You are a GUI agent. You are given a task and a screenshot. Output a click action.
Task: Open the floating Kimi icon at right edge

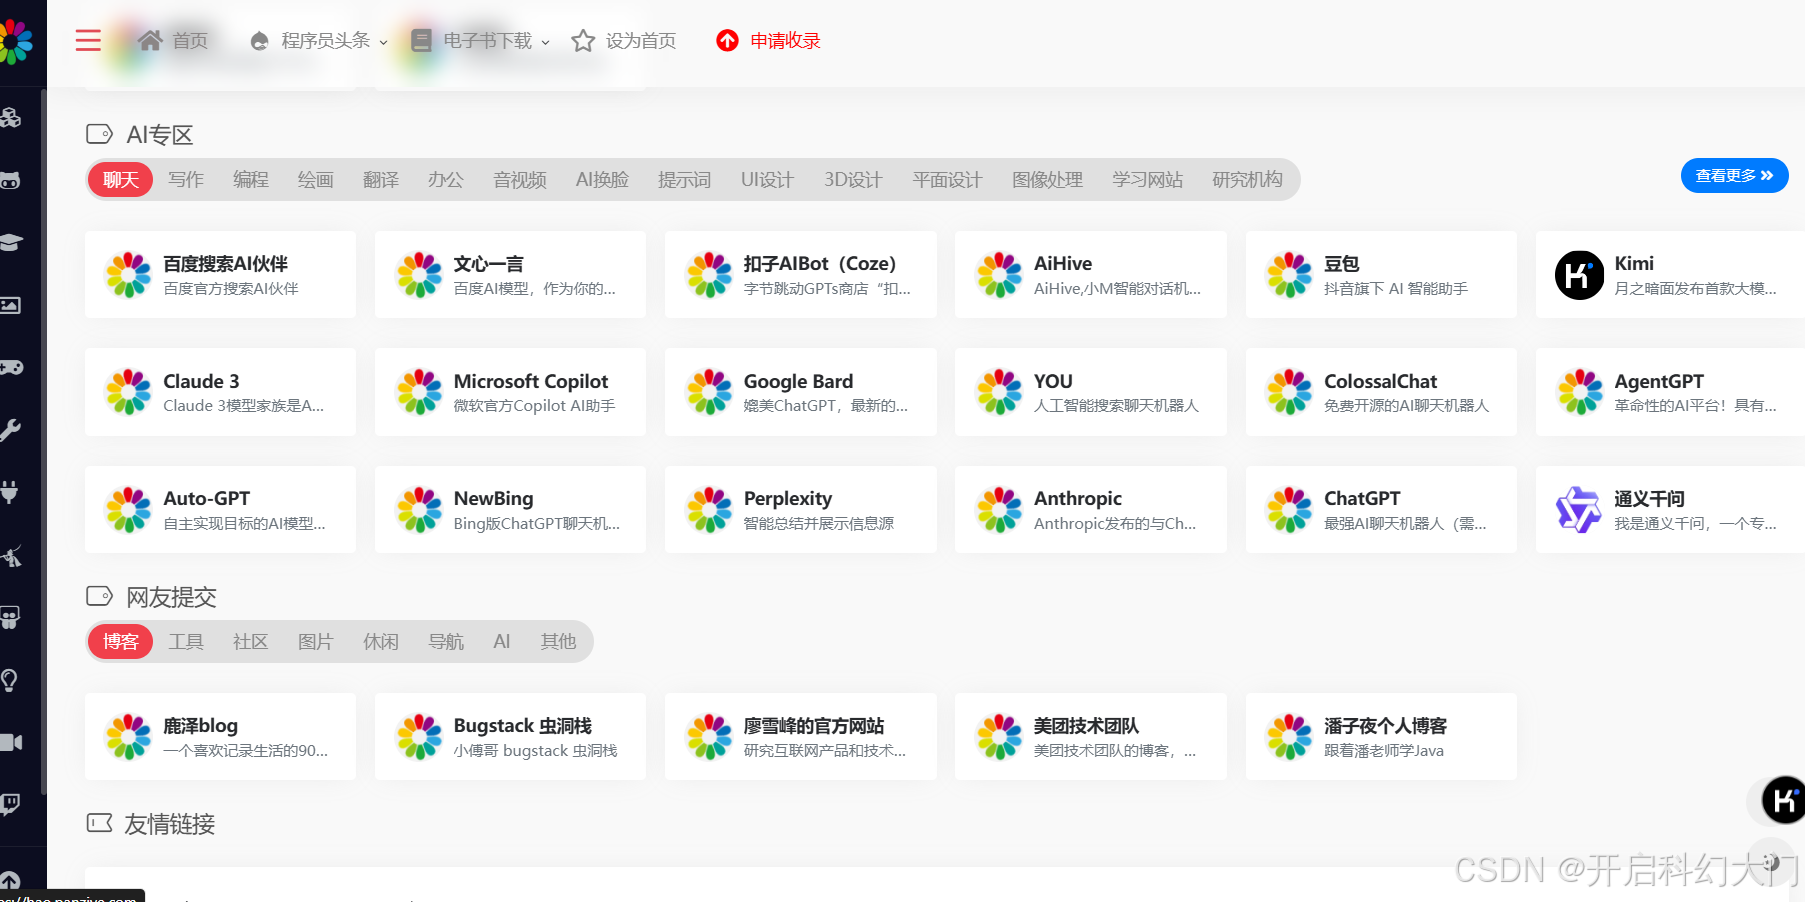coord(1783,800)
